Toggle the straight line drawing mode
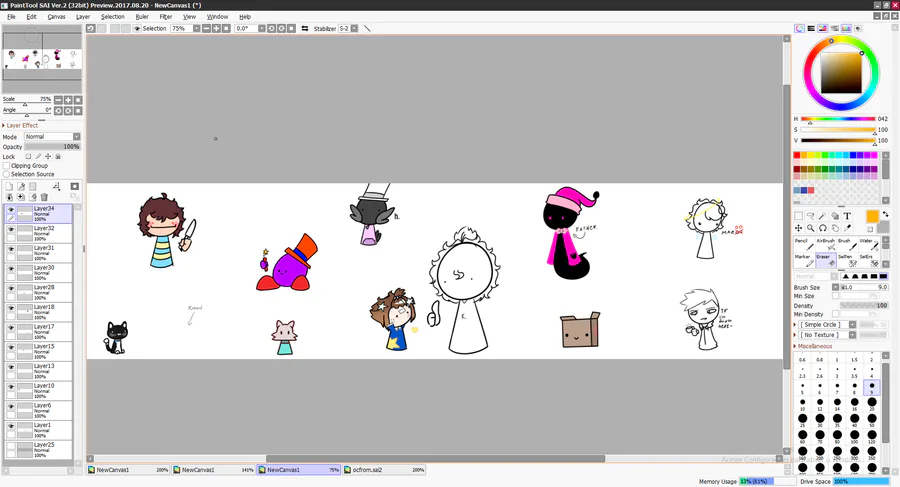The width and height of the screenshot is (900, 487). tap(367, 28)
